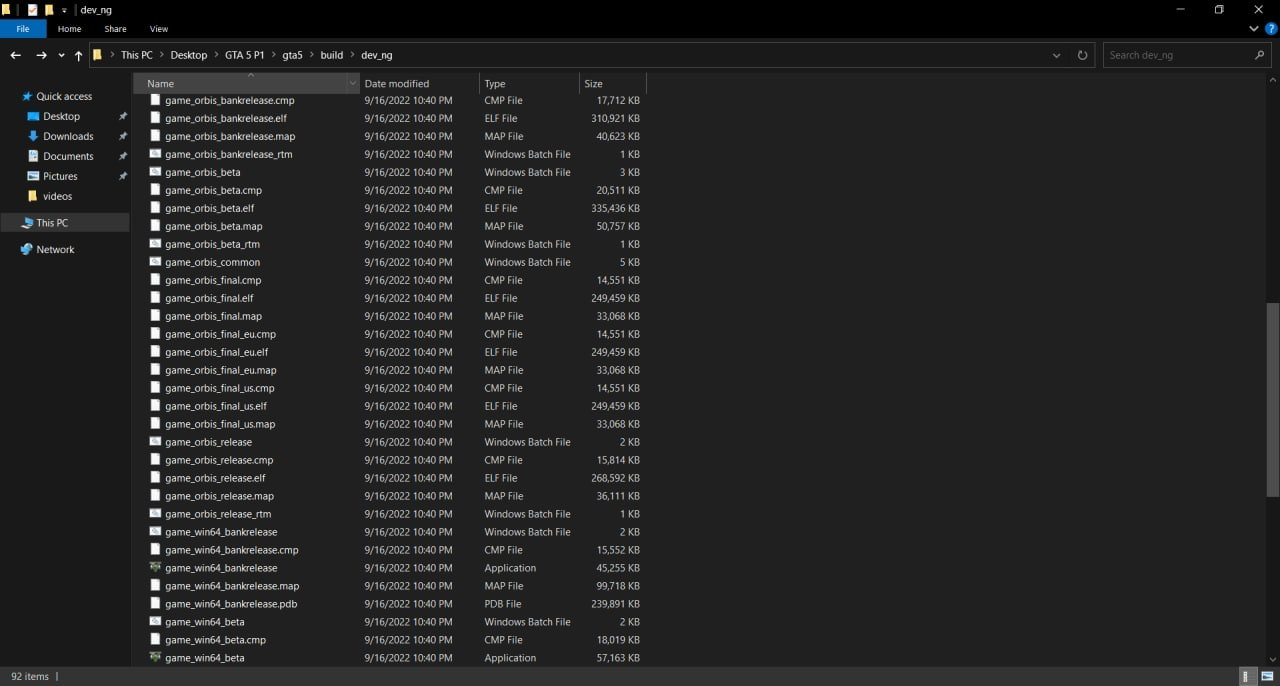Switch to the View ribbon tab
1280x686 pixels.
click(158, 29)
